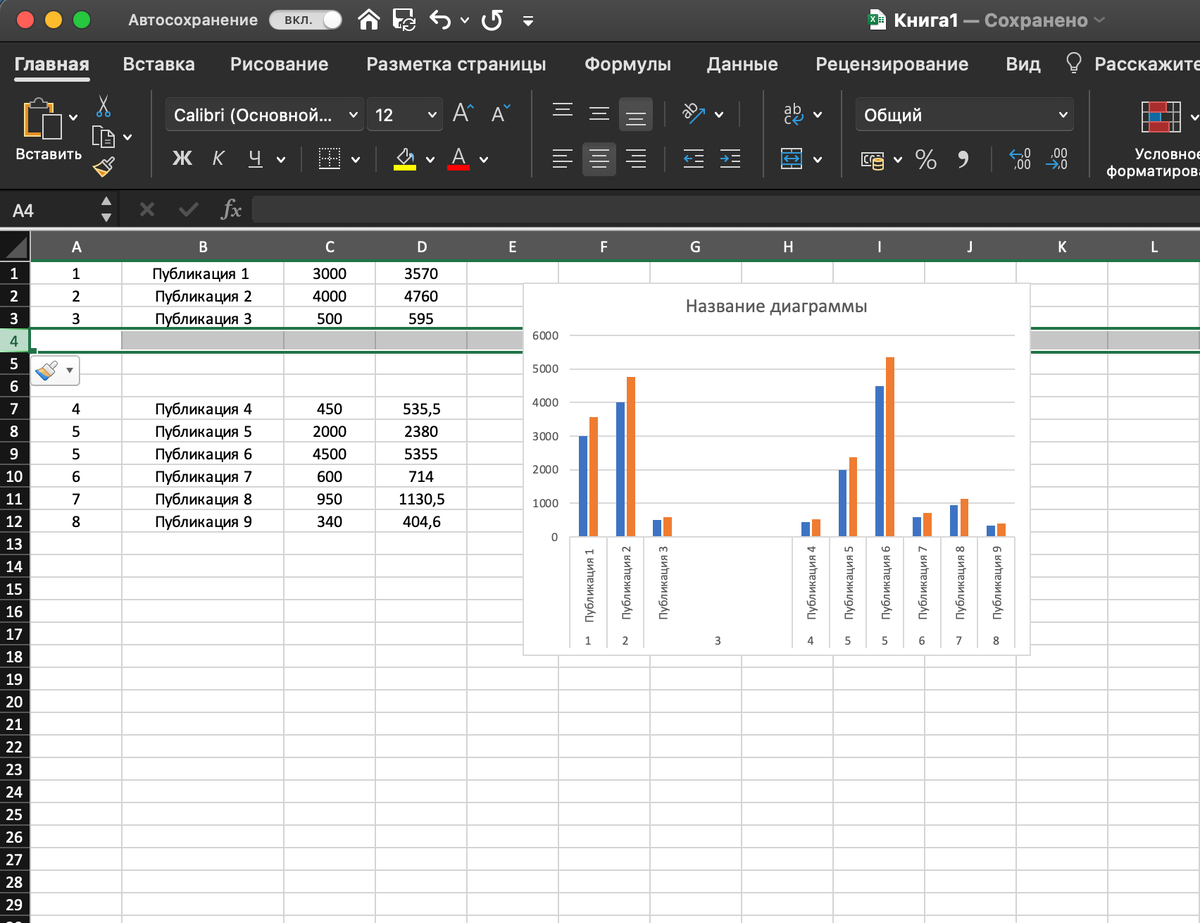Cut selection with the scissors icon
The width and height of the screenshot is (1200, 923).
coord(103,106)
